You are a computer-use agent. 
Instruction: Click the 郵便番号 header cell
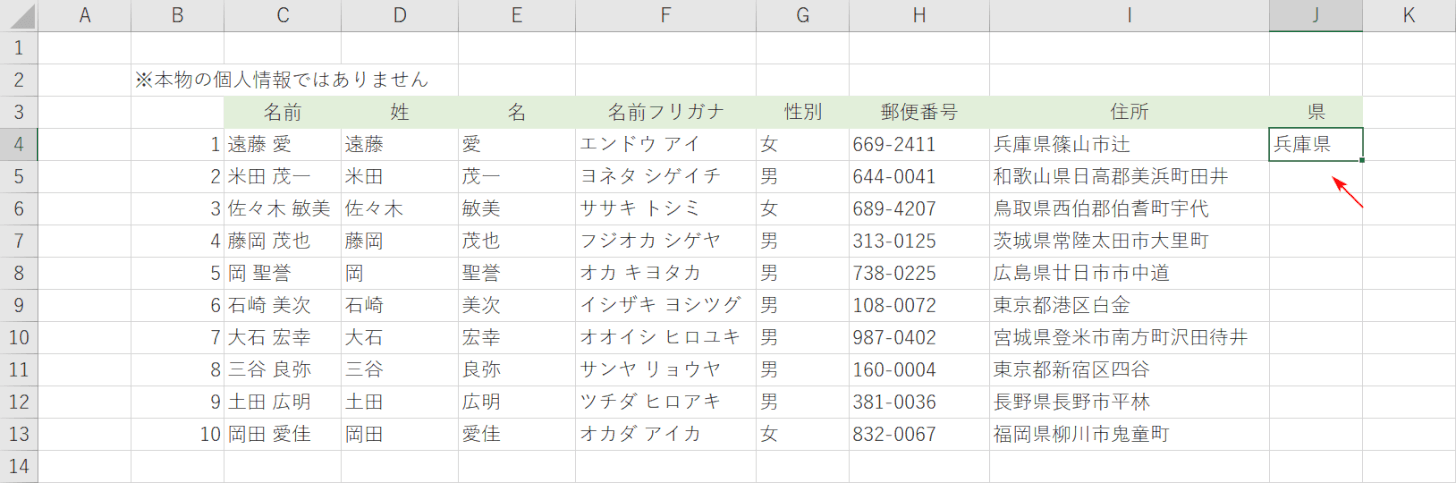920,112
